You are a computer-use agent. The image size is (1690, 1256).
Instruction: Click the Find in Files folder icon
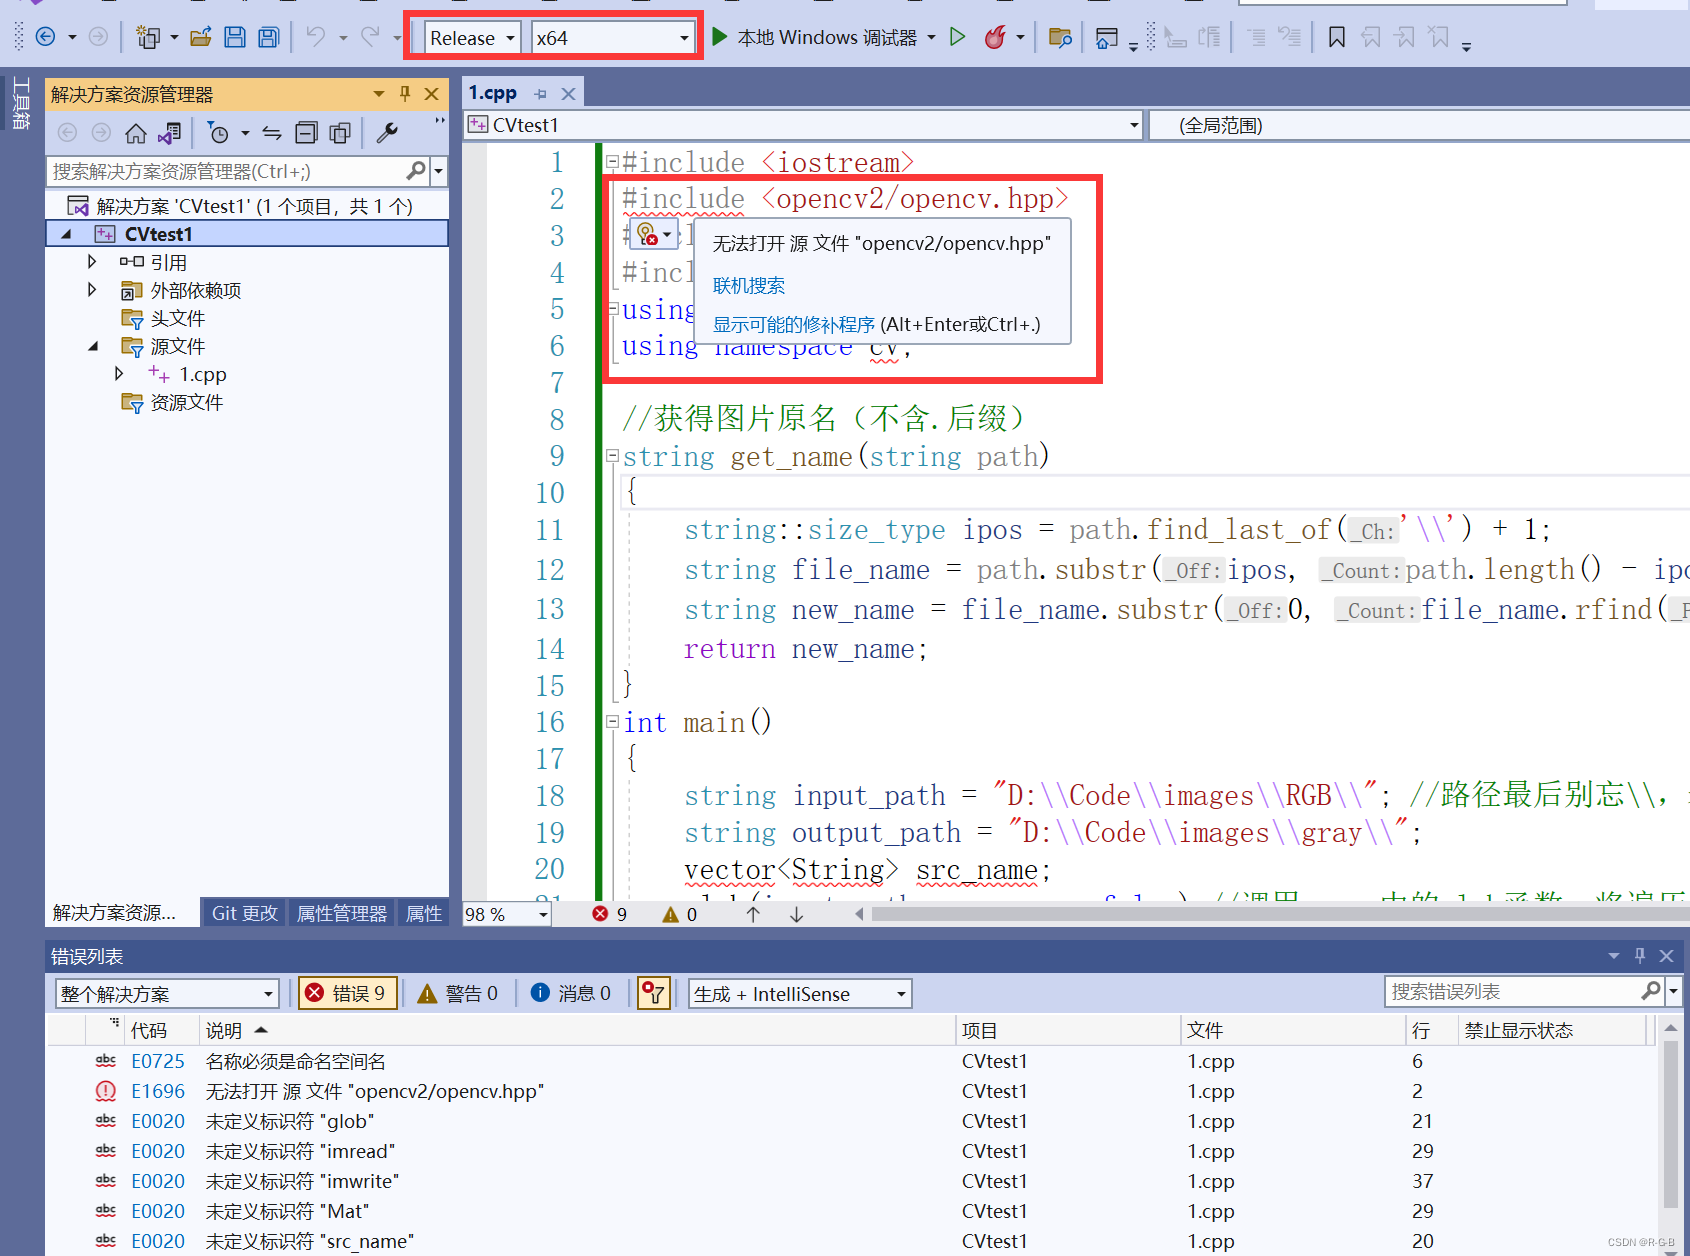(x=1060, y=37)
